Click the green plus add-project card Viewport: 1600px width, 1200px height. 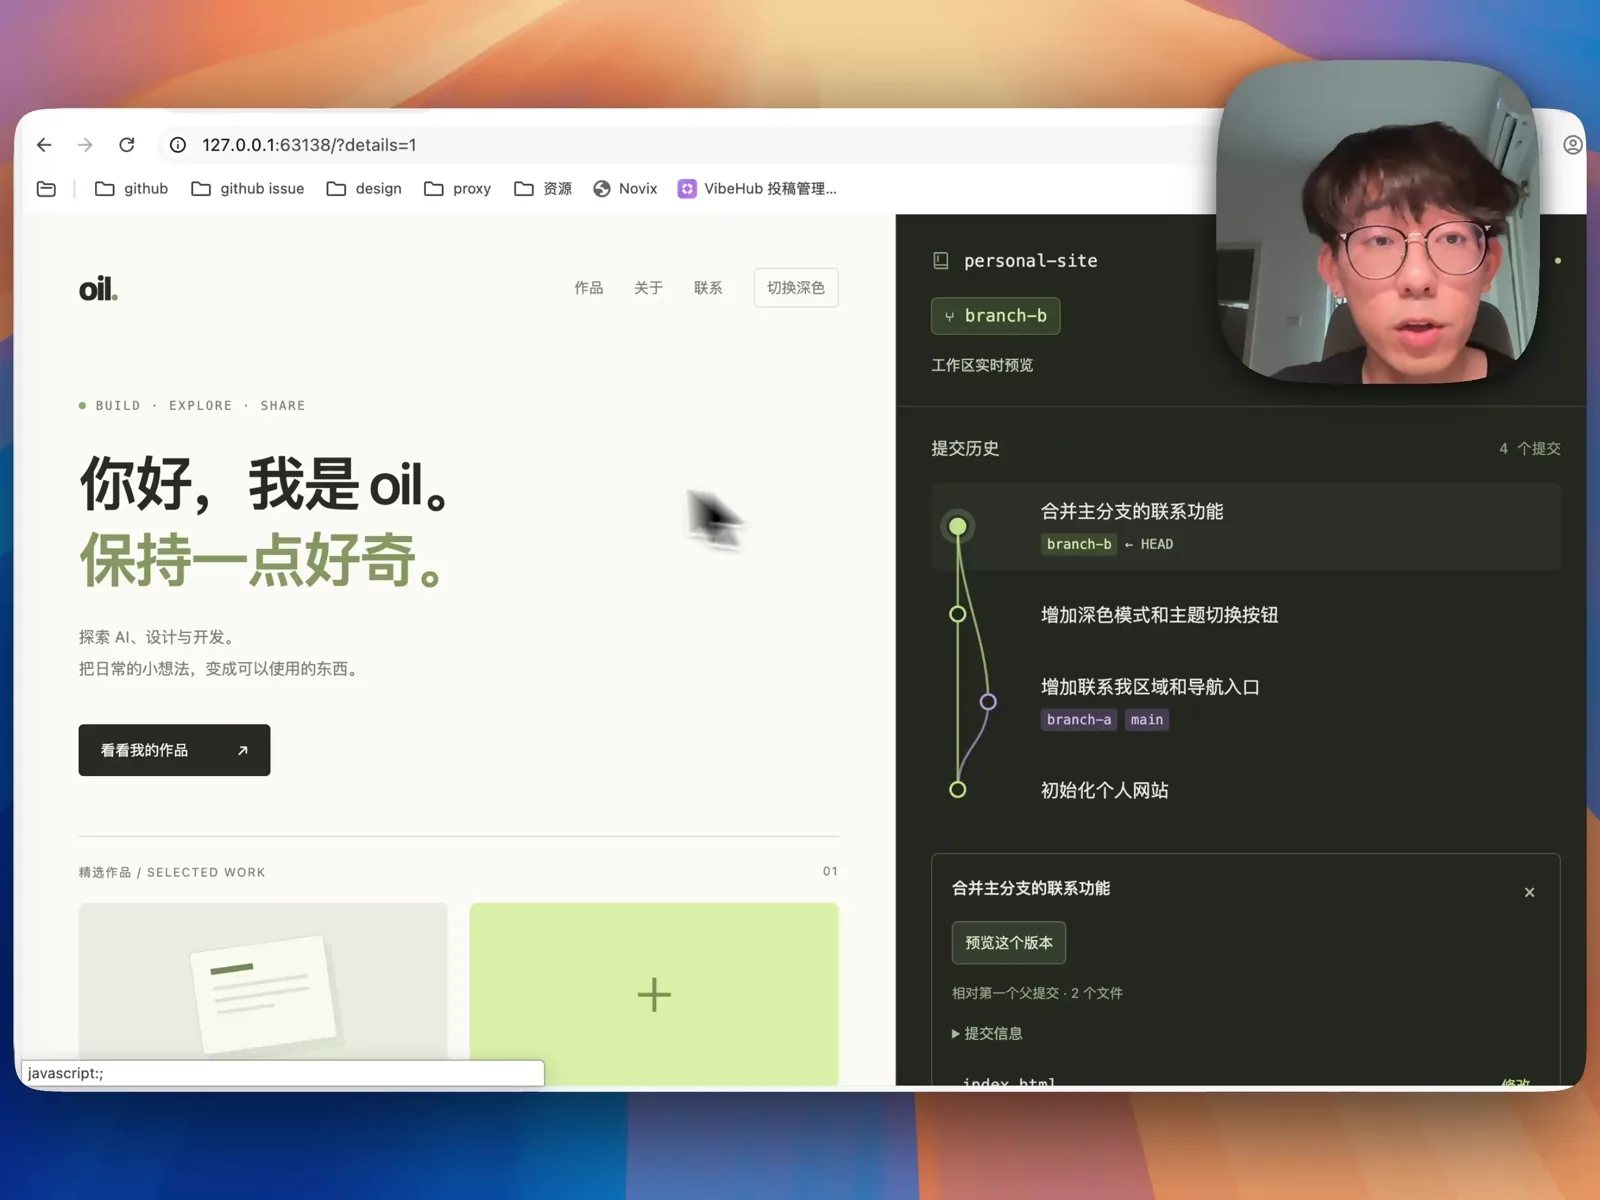(654, 994)
